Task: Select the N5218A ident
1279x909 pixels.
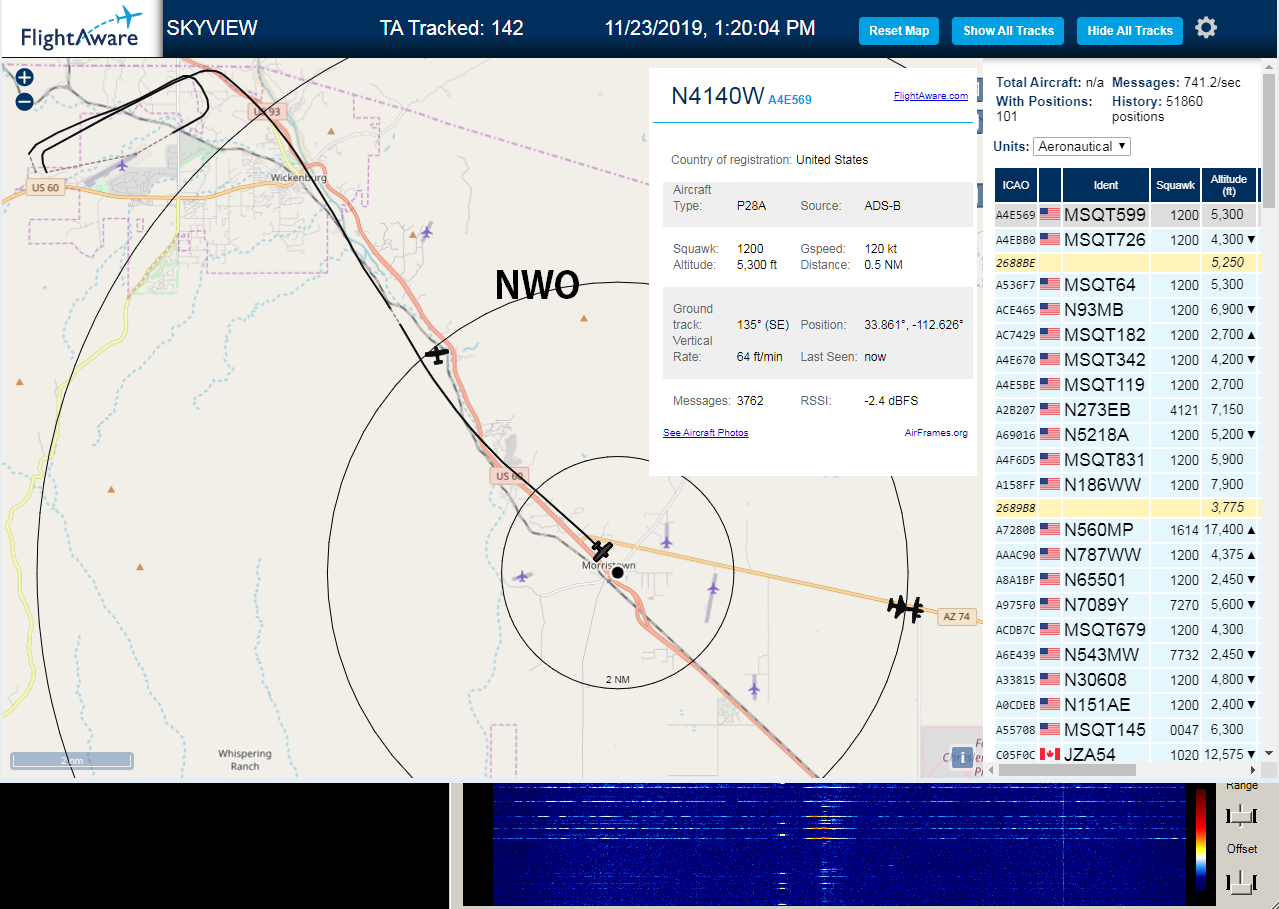Action: (1096, 435)
